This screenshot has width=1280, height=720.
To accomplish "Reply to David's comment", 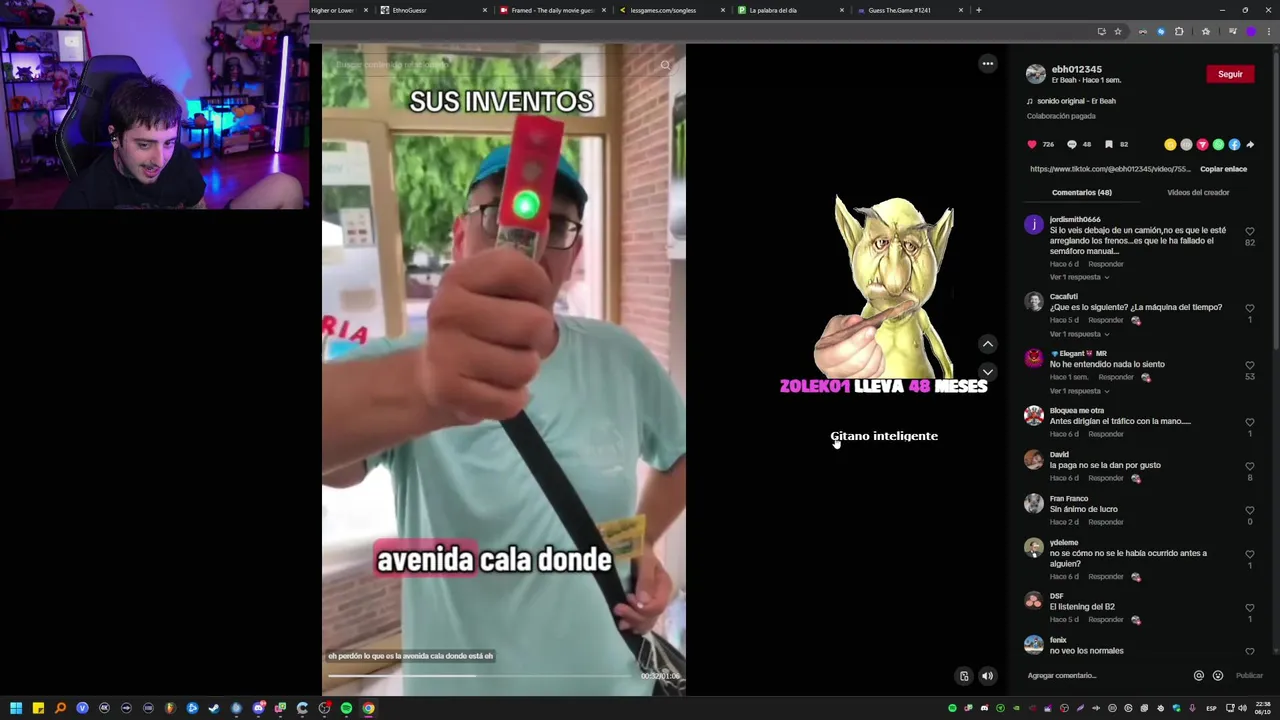I will (1105, 478).
